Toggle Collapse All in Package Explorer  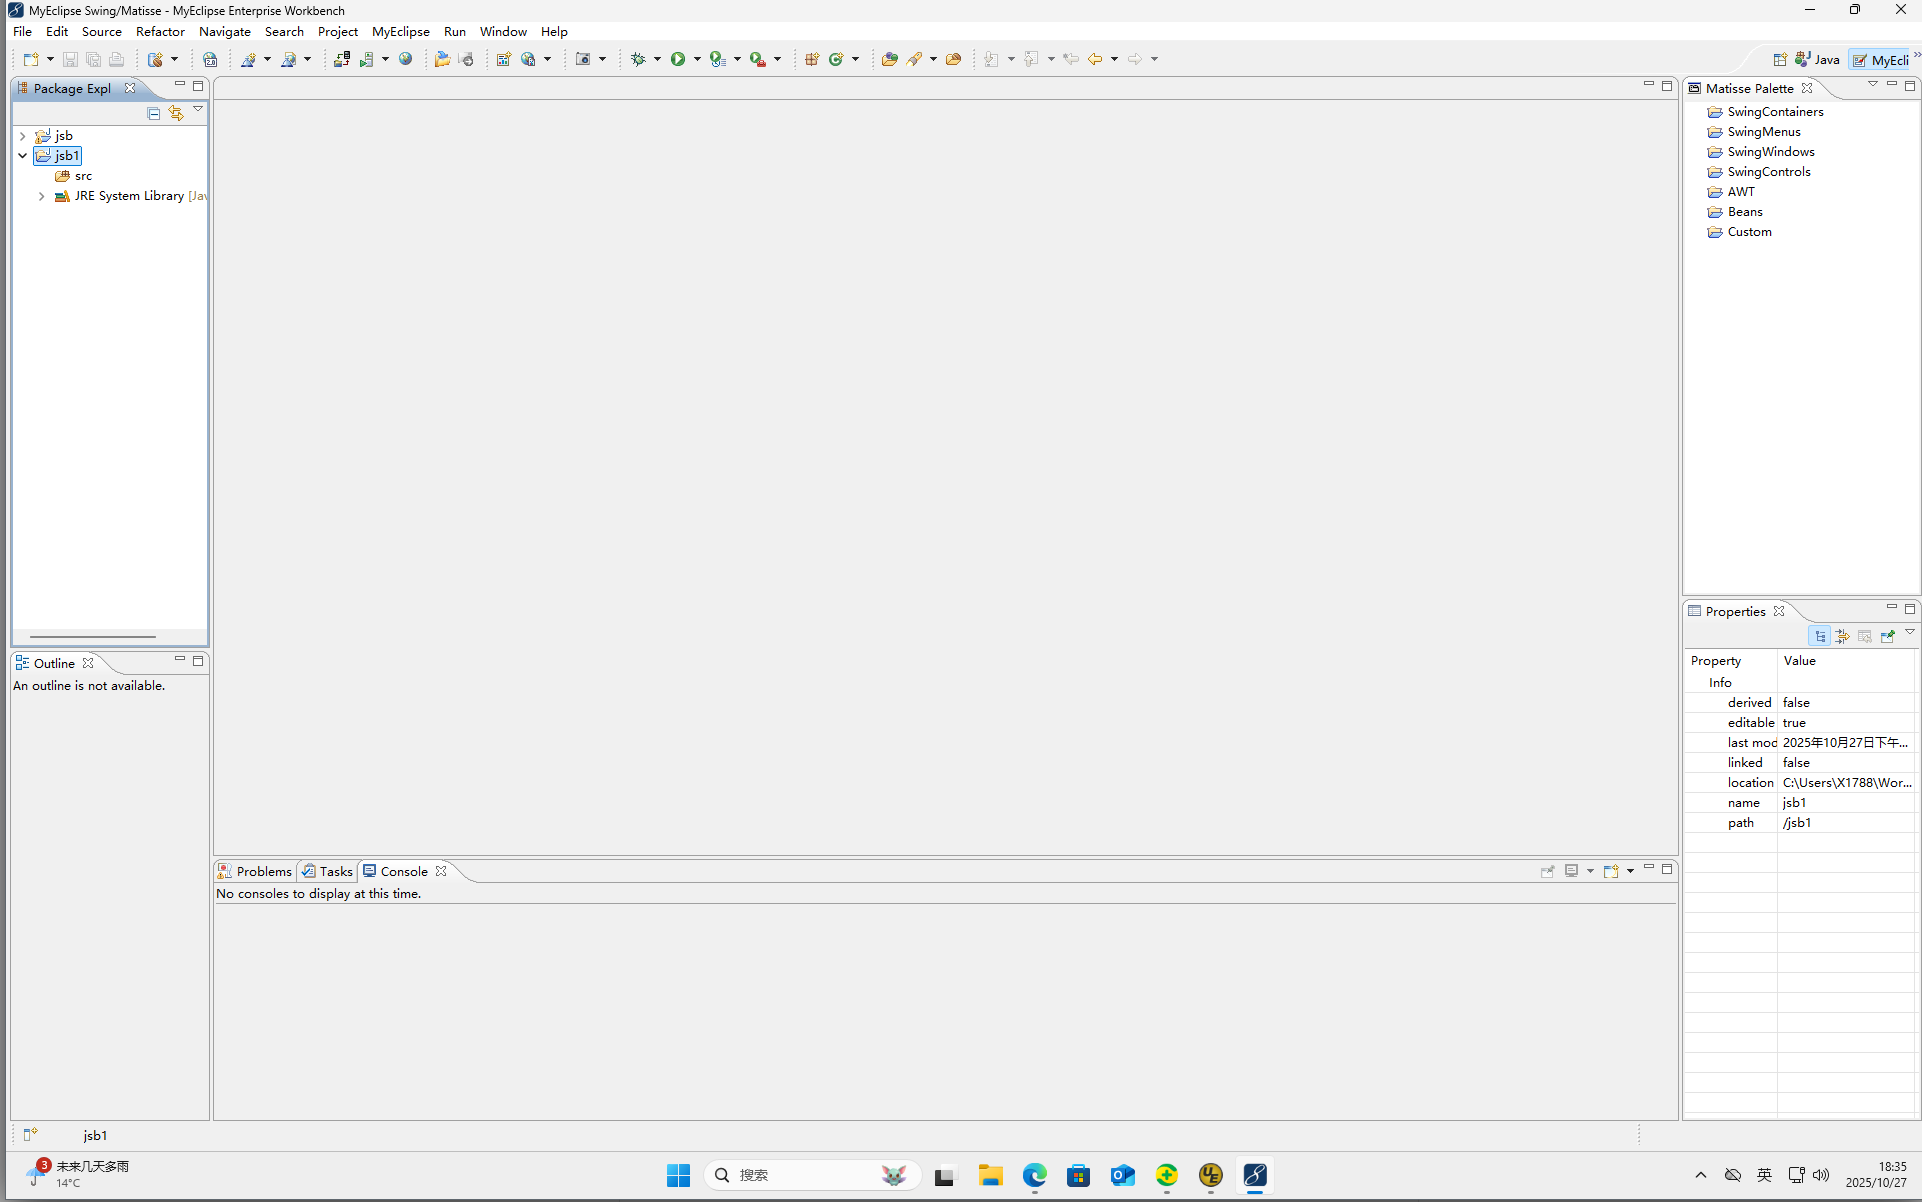tap(153, 113)
